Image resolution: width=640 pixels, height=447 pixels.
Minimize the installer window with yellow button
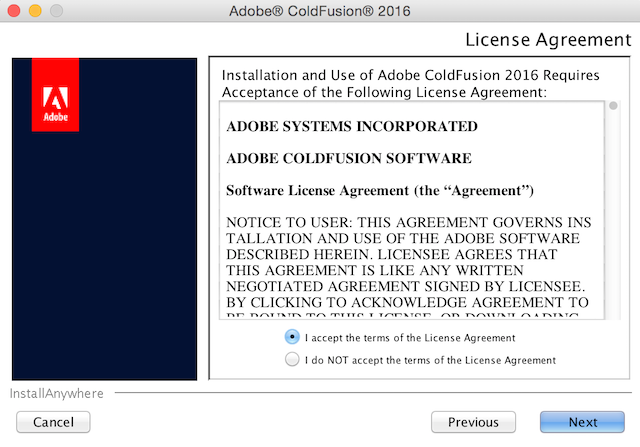(35, 11)
